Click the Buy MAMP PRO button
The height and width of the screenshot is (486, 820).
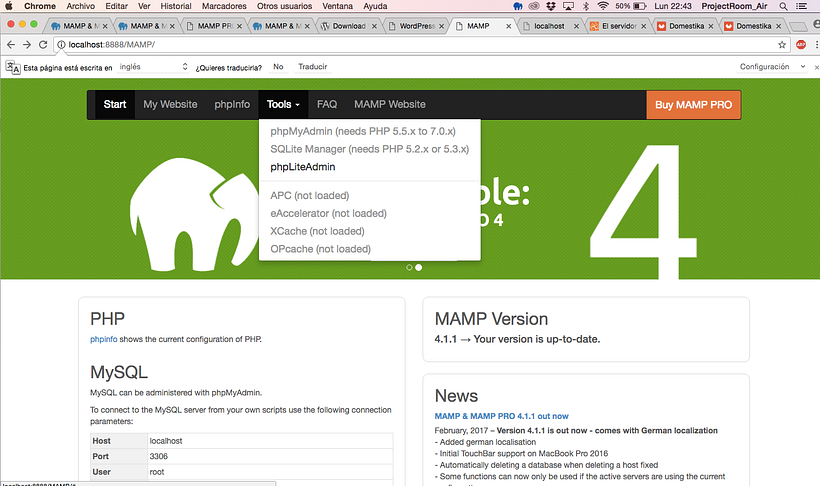(x=693, y=105)
